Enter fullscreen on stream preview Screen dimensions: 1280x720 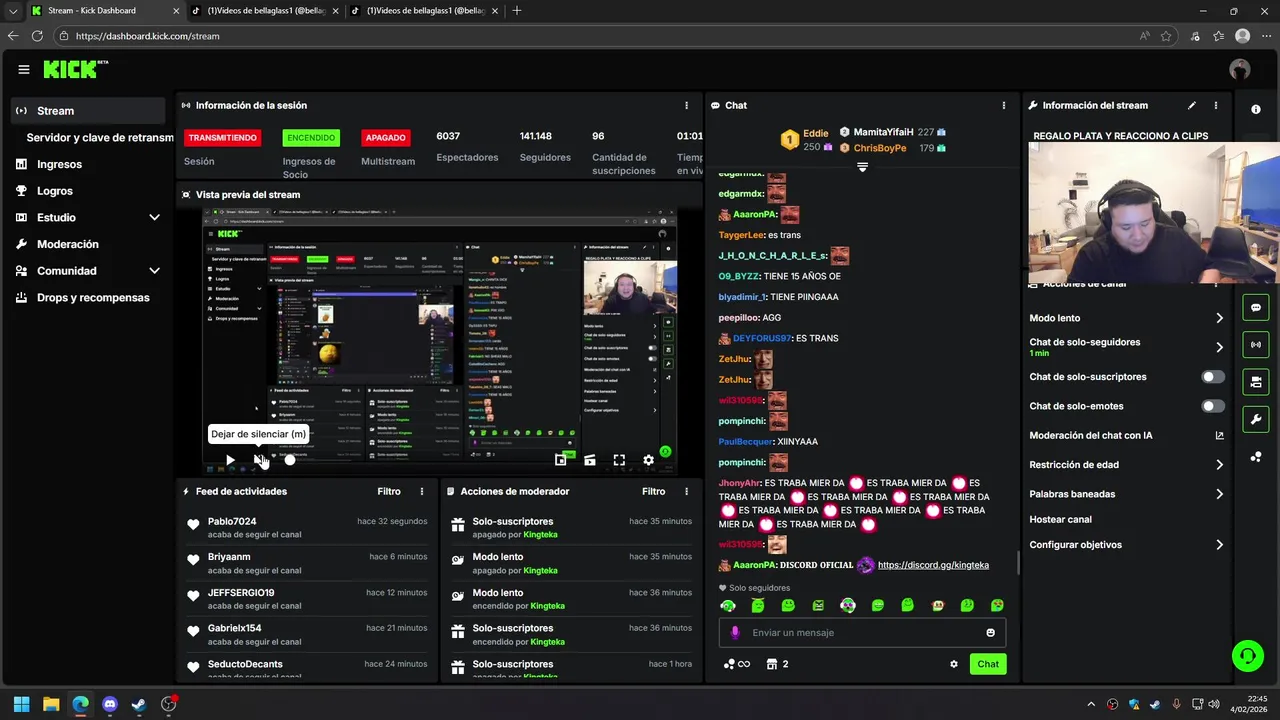pyautogui.click(x=619, y=460)
